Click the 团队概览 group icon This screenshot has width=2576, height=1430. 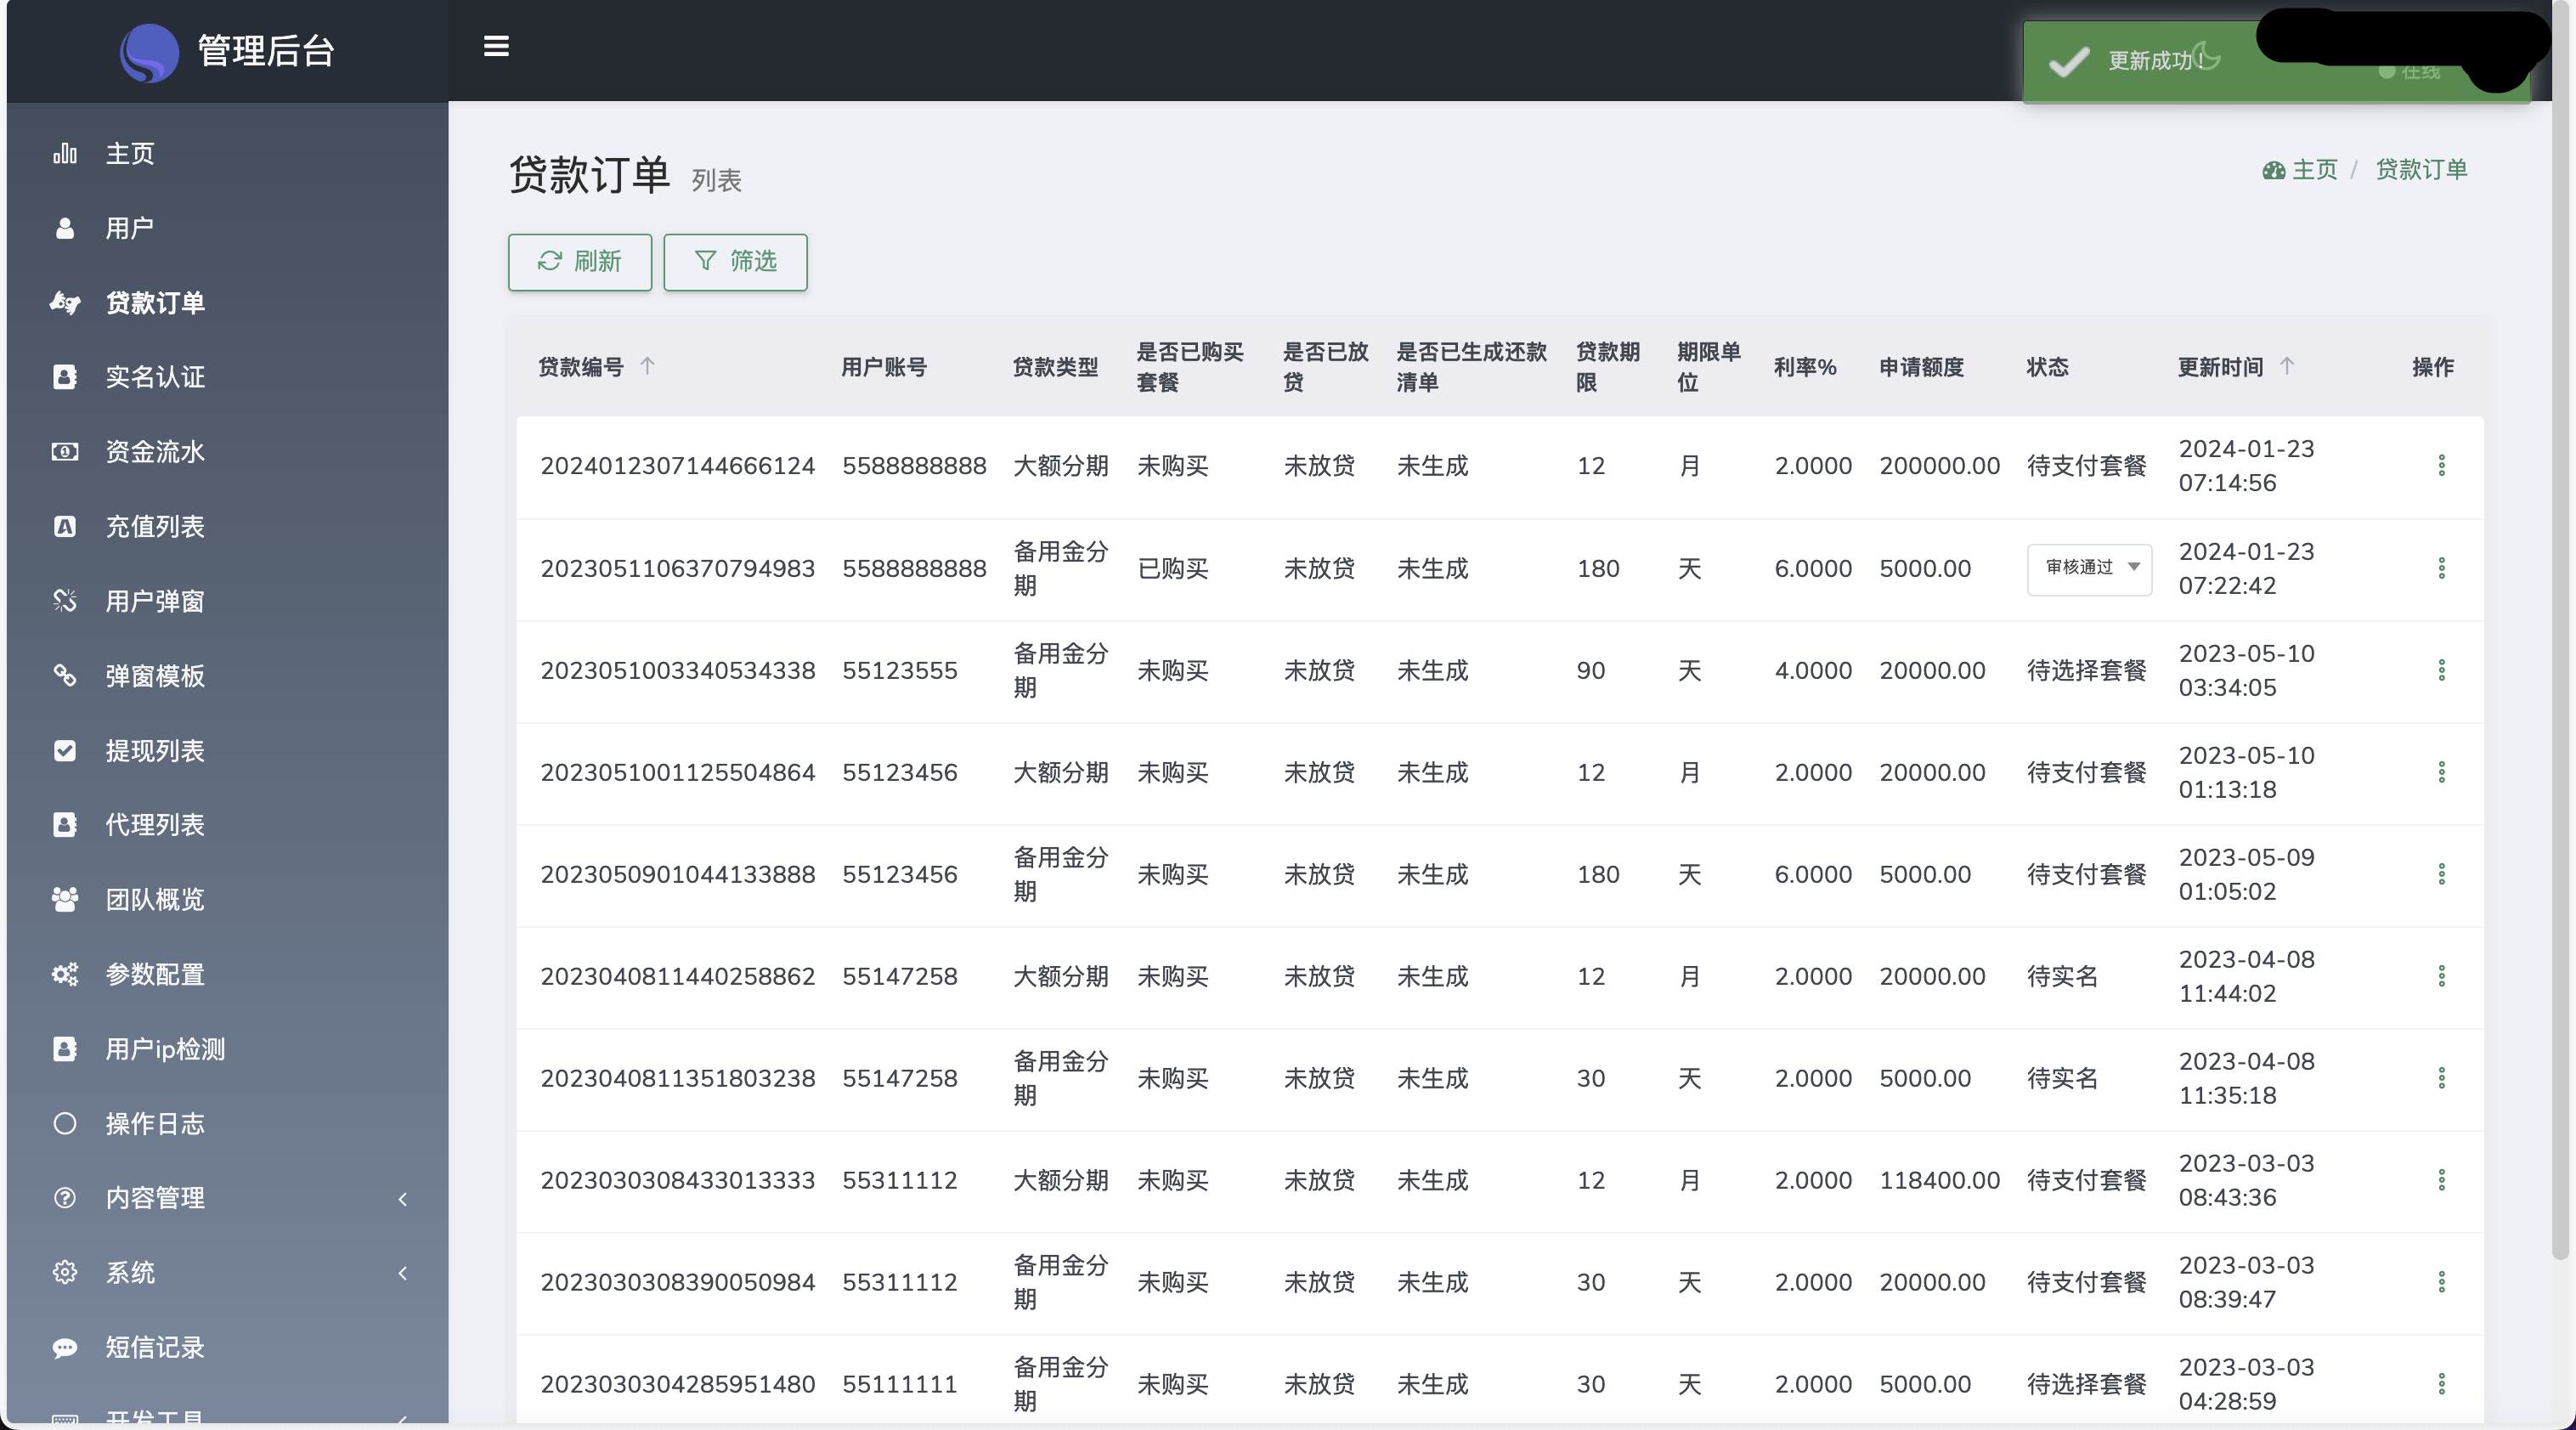click(x=65, y=899)
